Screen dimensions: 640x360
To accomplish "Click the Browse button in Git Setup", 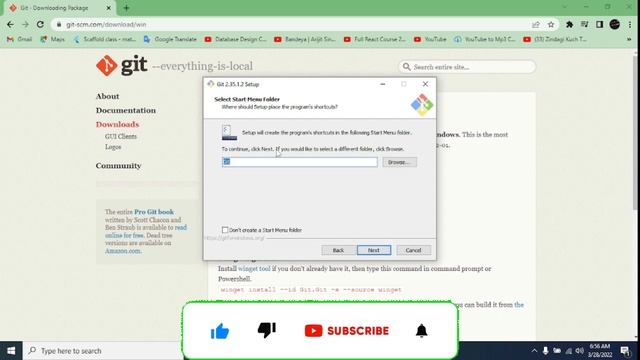I will coord(399,162).
